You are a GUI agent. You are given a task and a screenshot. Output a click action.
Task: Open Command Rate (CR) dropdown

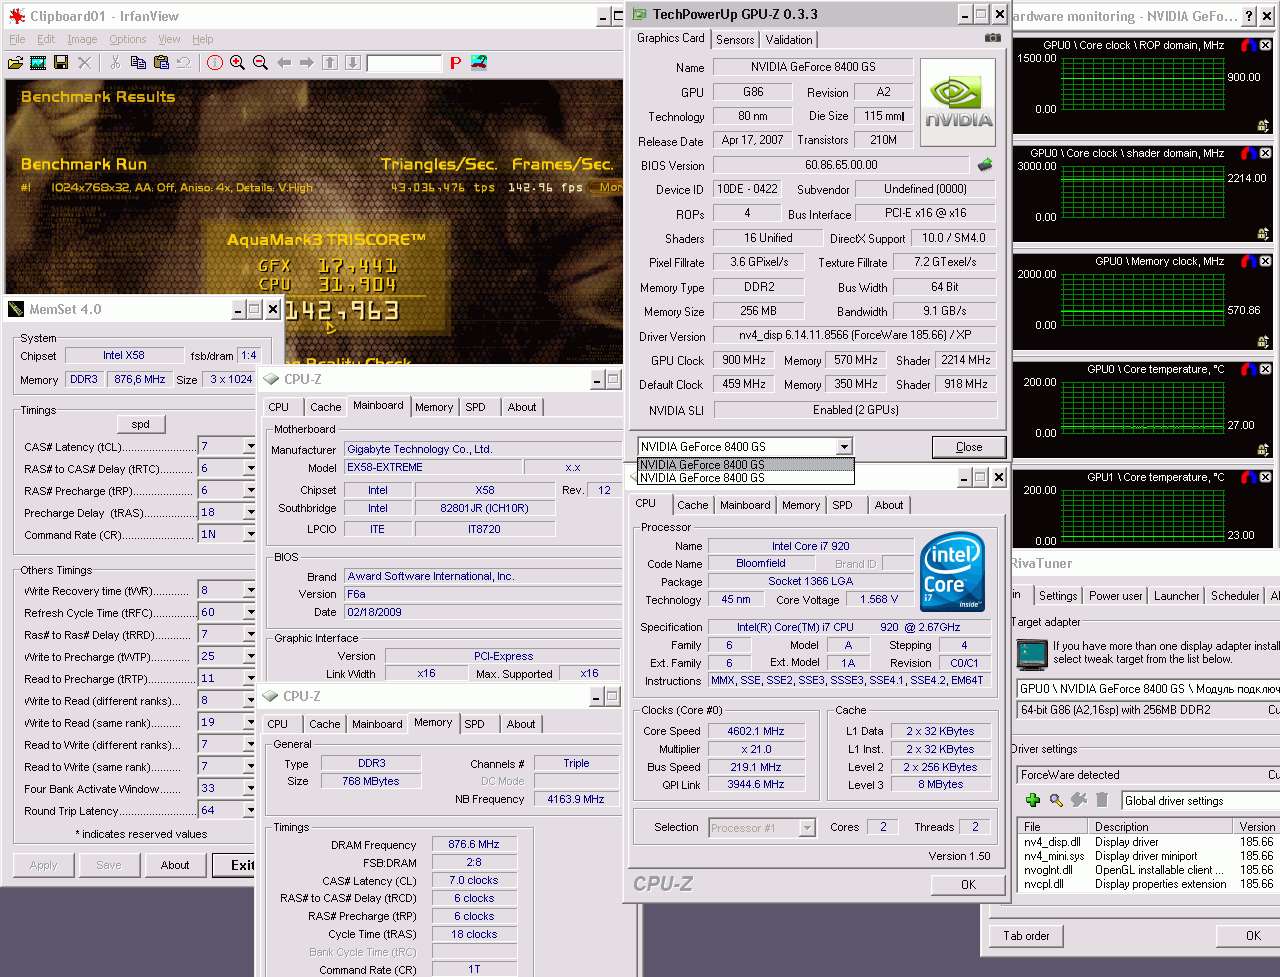[249, 534]
